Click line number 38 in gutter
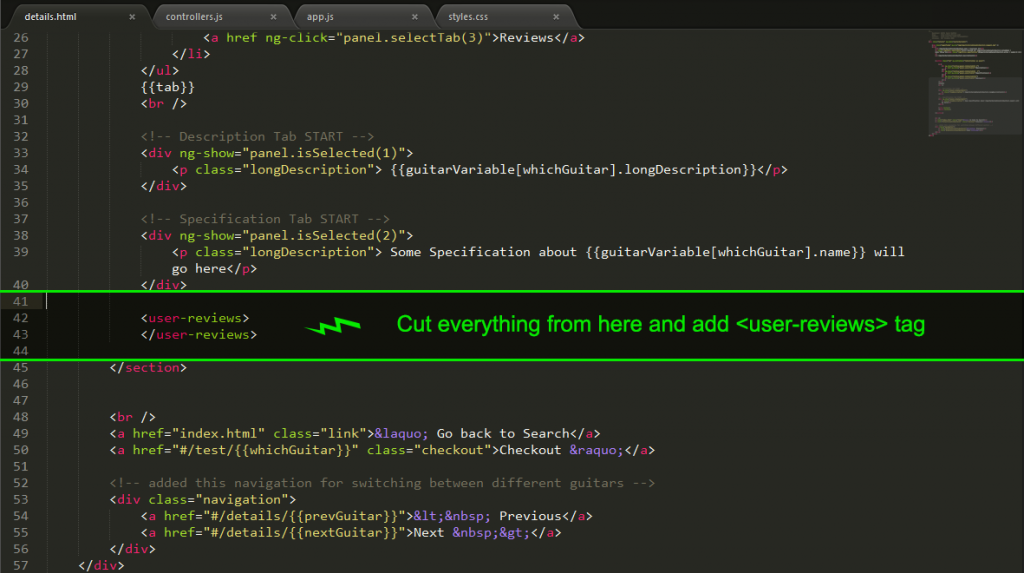 (21, 235)
